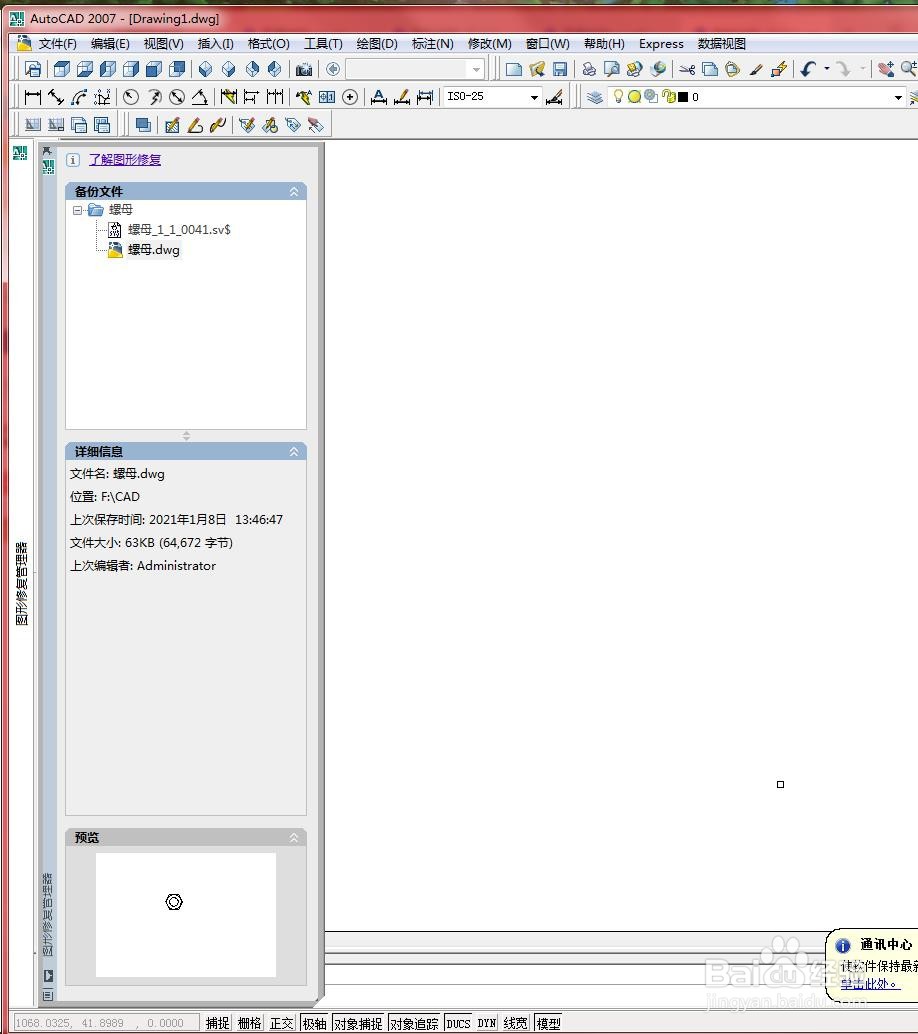Toggle layer 0 on/off lightbulb
Viewport: 918px width, 1034px height.
pyautogui.click(x=618, y=96)
